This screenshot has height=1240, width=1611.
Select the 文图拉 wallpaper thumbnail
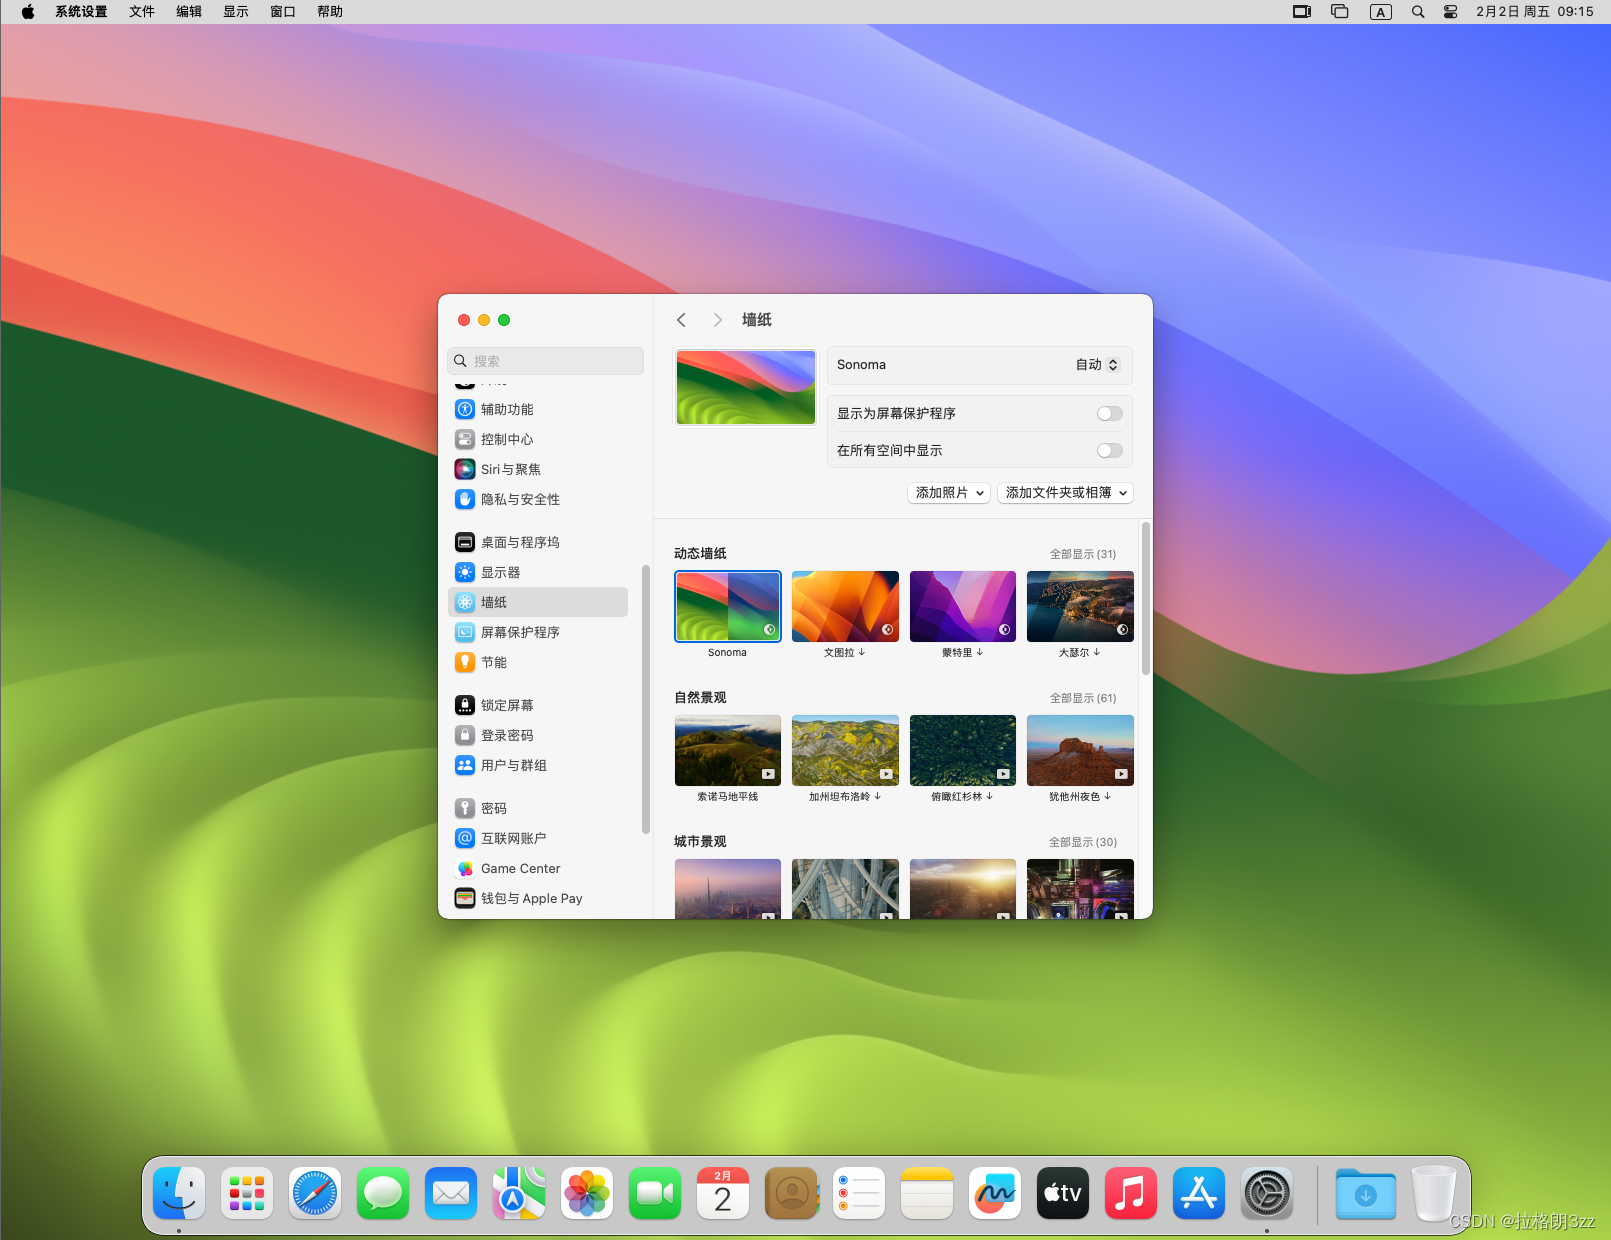845,606
